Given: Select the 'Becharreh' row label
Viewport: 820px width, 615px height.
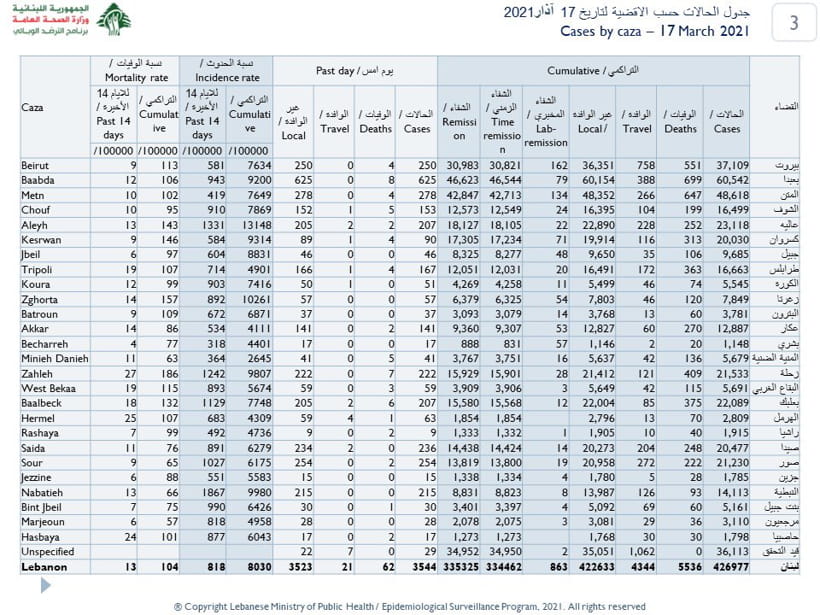Looking at the screenshot, I should [x=44, y=344].
